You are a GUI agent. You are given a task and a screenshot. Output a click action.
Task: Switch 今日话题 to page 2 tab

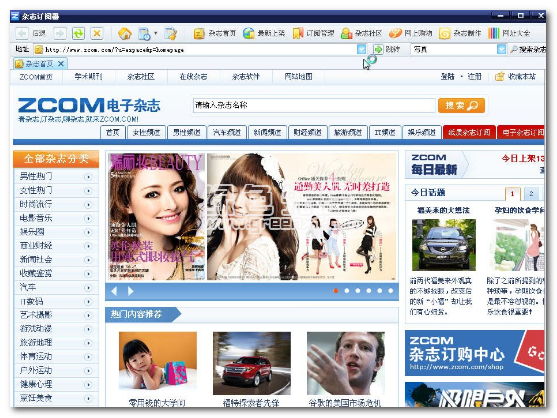[531, 194]
